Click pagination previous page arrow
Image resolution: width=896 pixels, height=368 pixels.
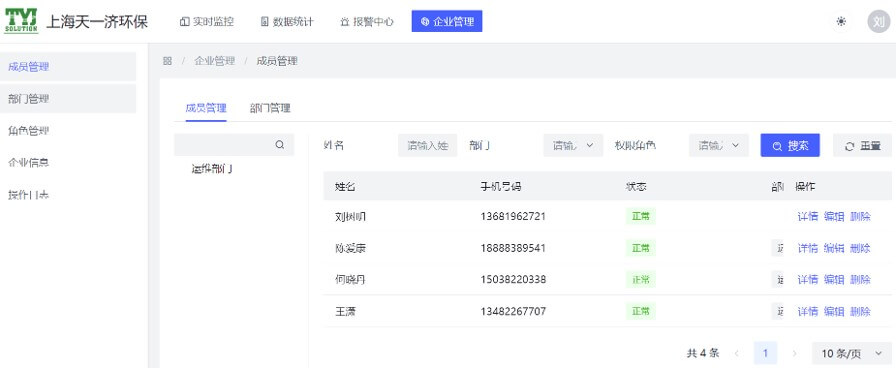pyautogui.click(x=737, y=353)
